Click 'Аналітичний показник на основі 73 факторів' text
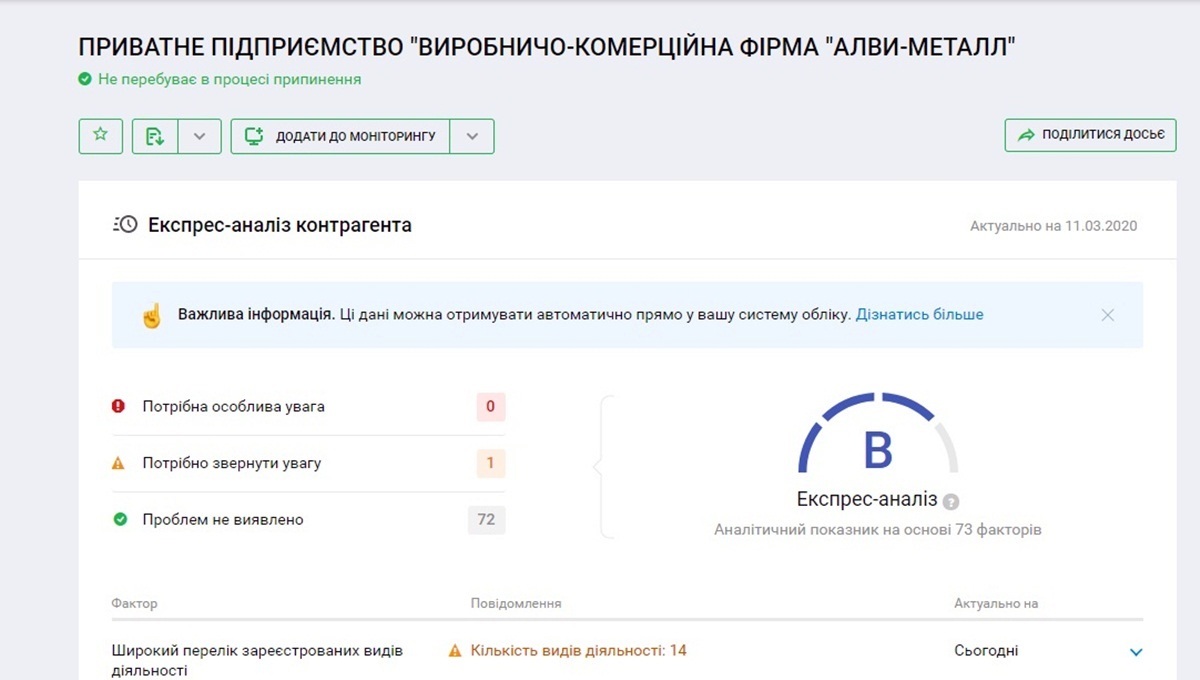This screenshot has height=680, width=1200. pyautogui.click(x=878, y=530)
